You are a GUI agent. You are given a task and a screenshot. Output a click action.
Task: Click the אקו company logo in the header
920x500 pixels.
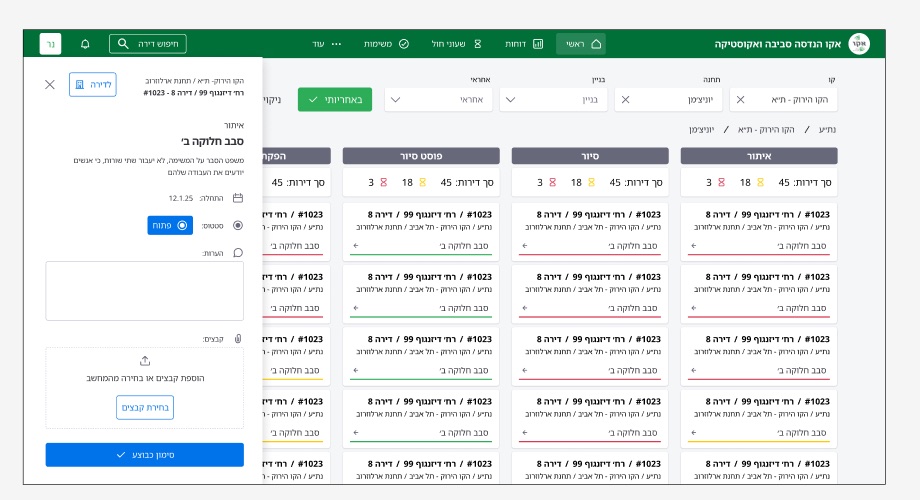click(x=859, y=44)
